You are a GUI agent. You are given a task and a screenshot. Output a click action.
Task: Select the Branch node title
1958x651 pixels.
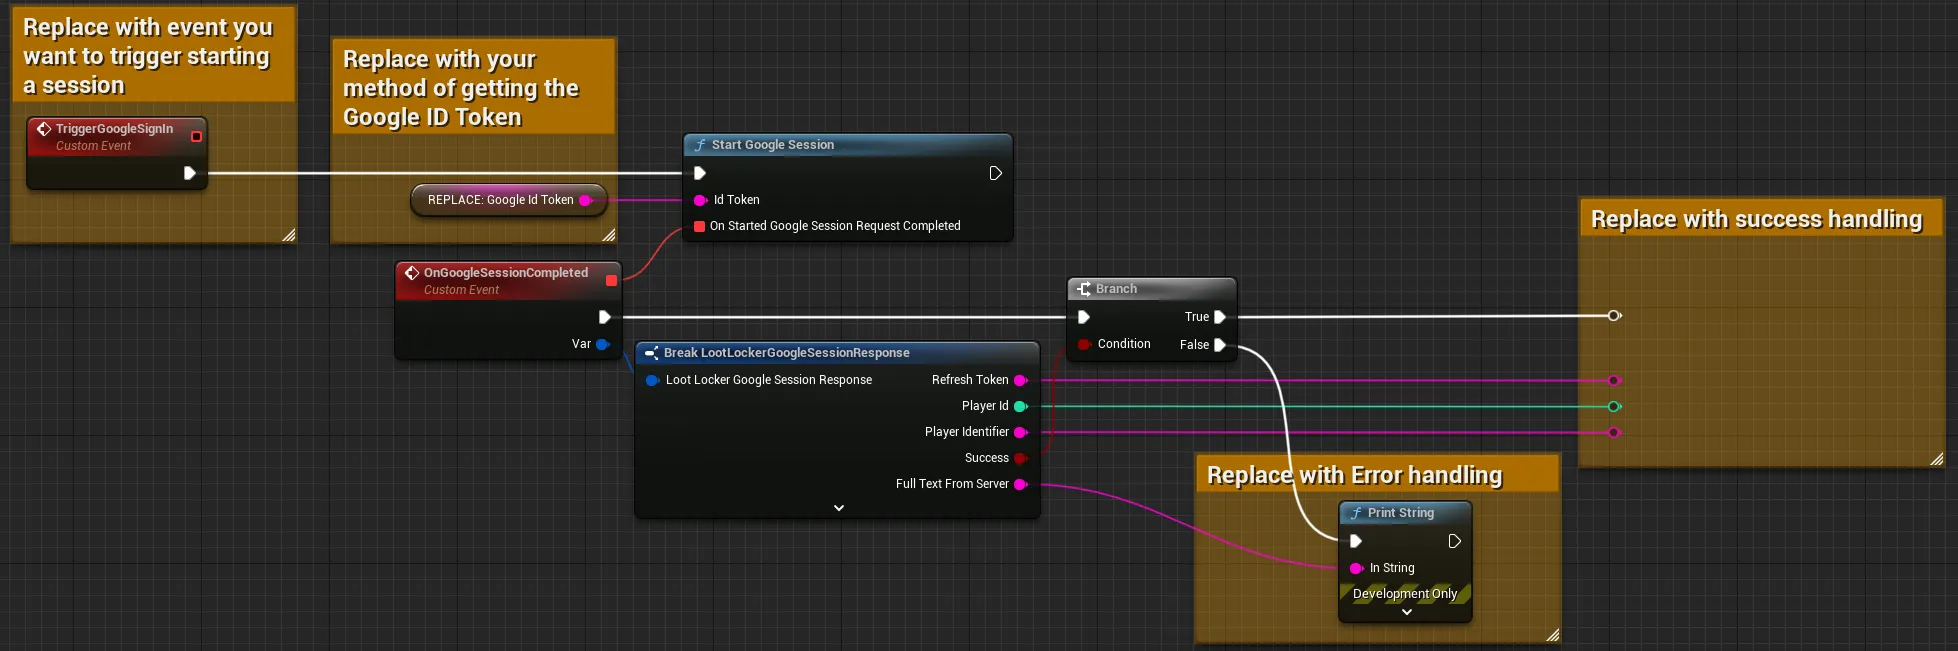(x=1116, y=289)
